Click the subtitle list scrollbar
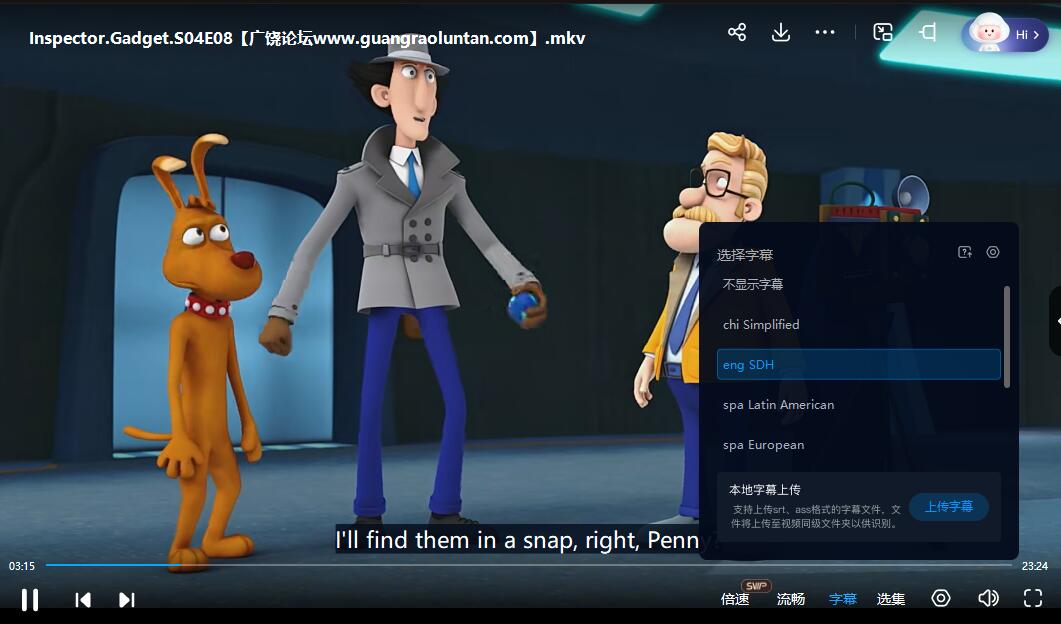Viewport: 1061px width, 624px height. point(1007,337)
